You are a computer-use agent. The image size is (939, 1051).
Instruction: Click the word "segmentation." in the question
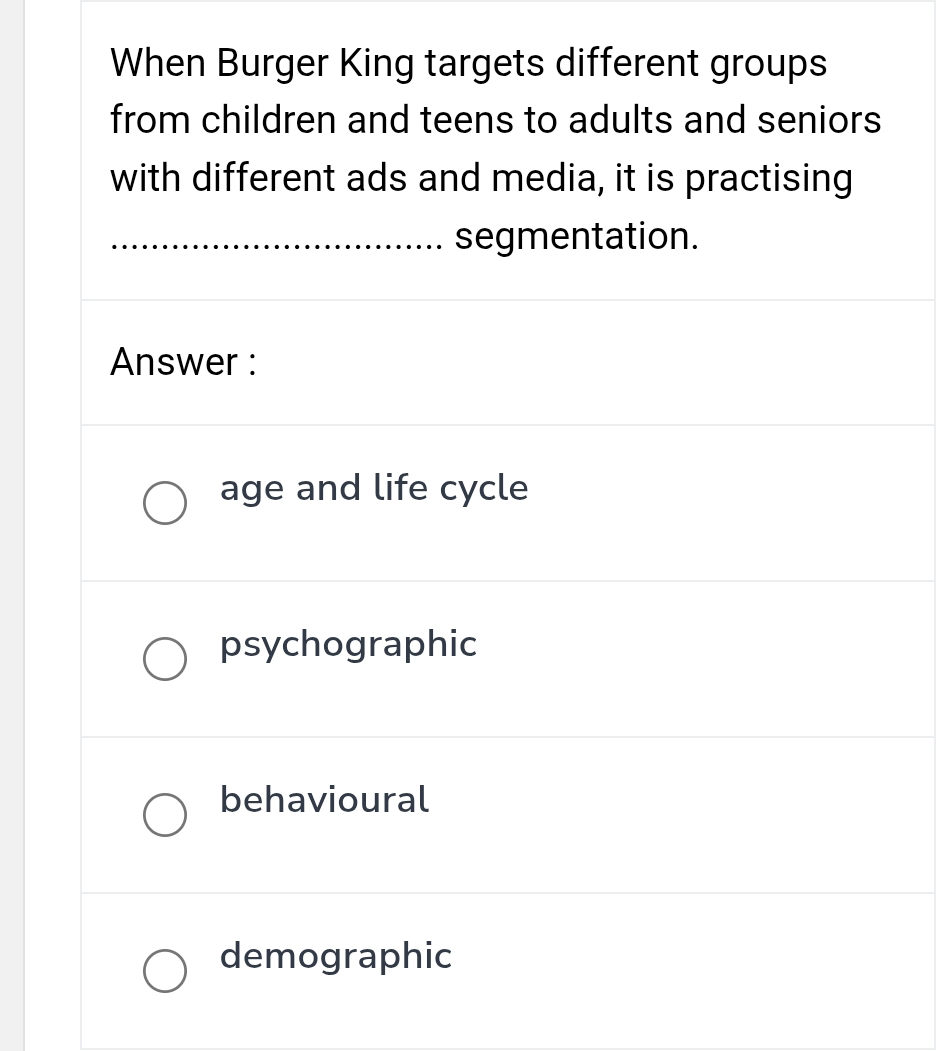(x=576, y=237)
